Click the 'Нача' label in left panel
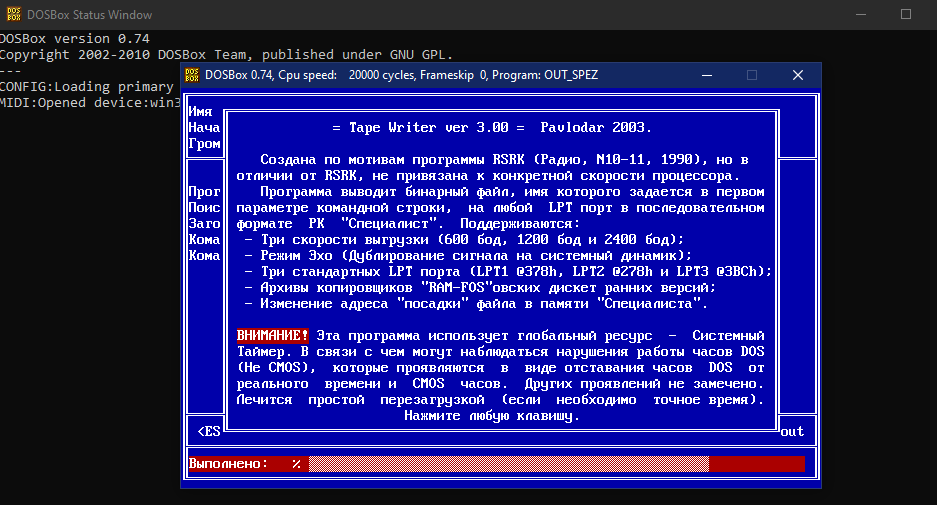 click(204, 127)
